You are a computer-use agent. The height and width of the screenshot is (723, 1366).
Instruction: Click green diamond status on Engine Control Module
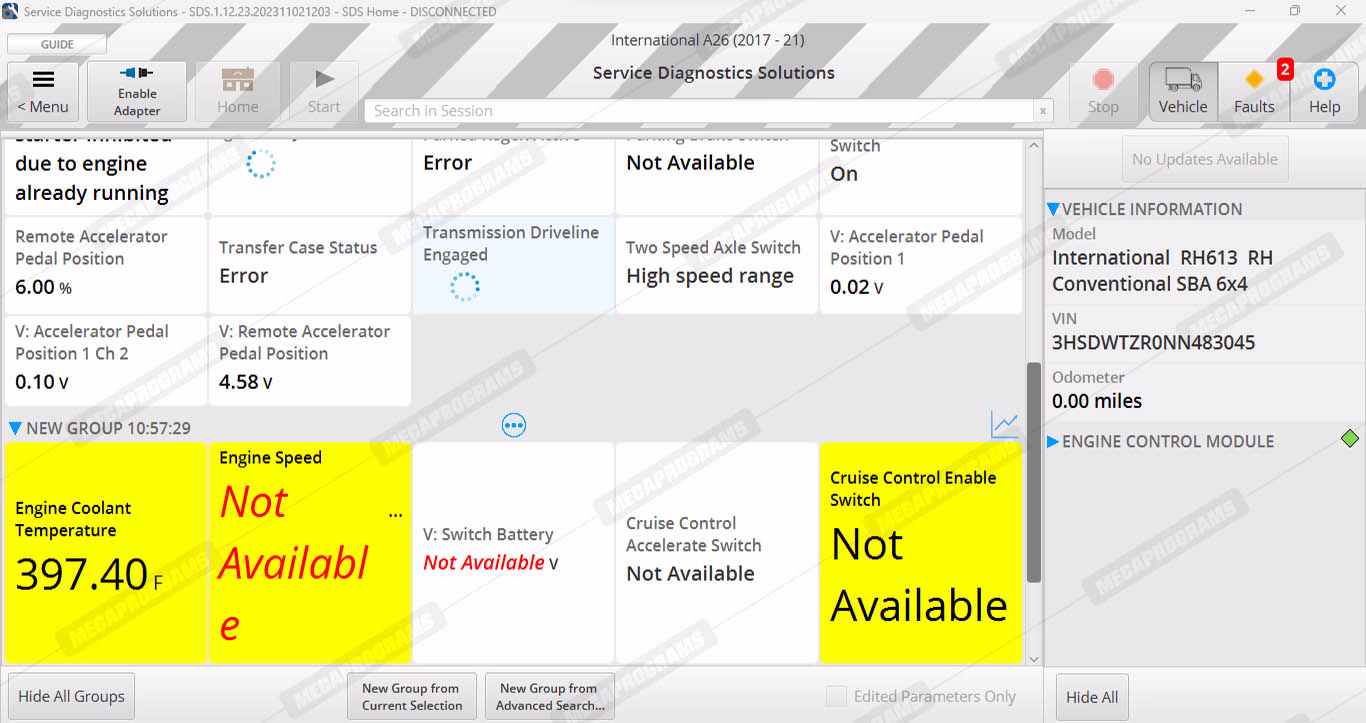(x=1350, y=438)
